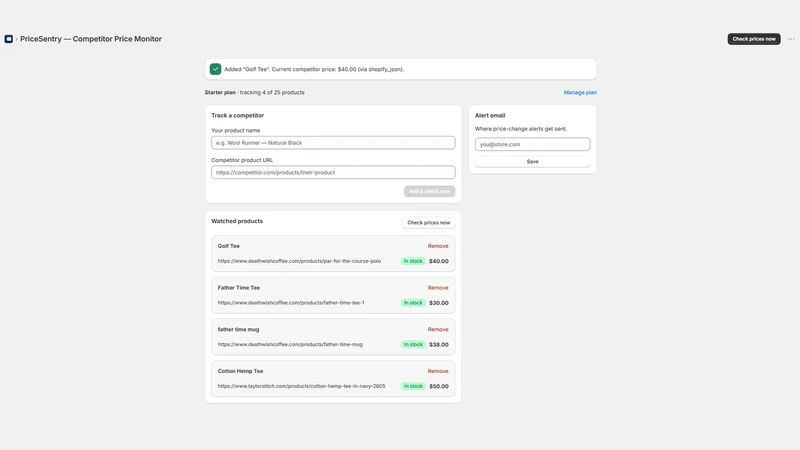Click the Added Golf Tee confirmation message
Image resolution: width=800 pixels, height=450 pixels.
(314, 69)
